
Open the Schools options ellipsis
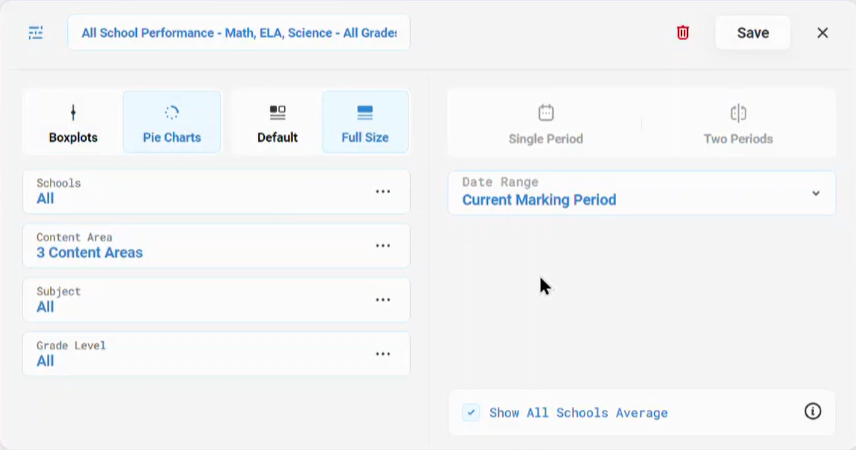(383, 191)
